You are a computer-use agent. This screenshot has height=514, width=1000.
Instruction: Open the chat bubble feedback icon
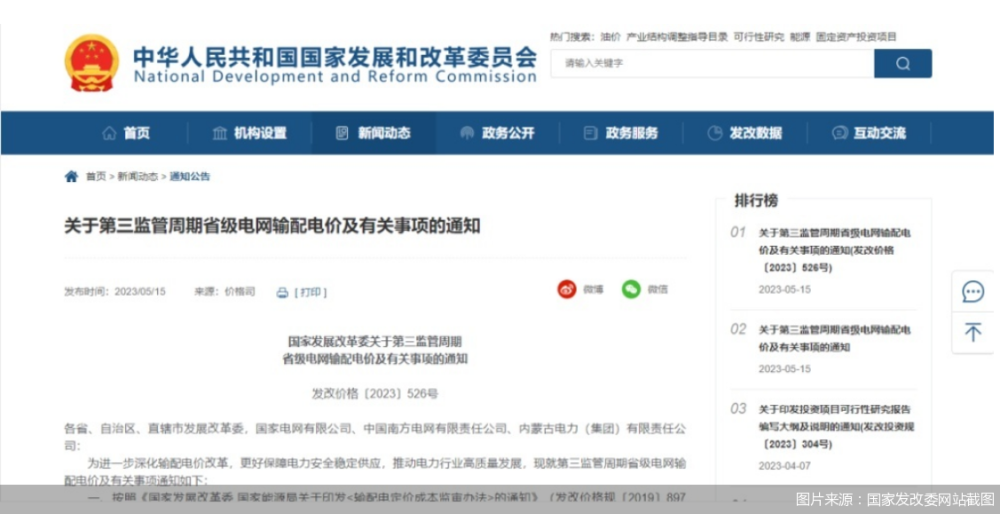(x=973, y=292)
